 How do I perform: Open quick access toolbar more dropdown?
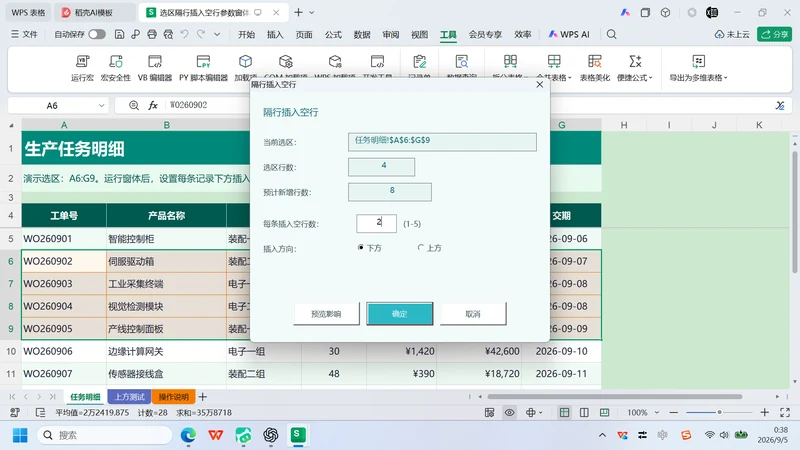coord(217,34)
